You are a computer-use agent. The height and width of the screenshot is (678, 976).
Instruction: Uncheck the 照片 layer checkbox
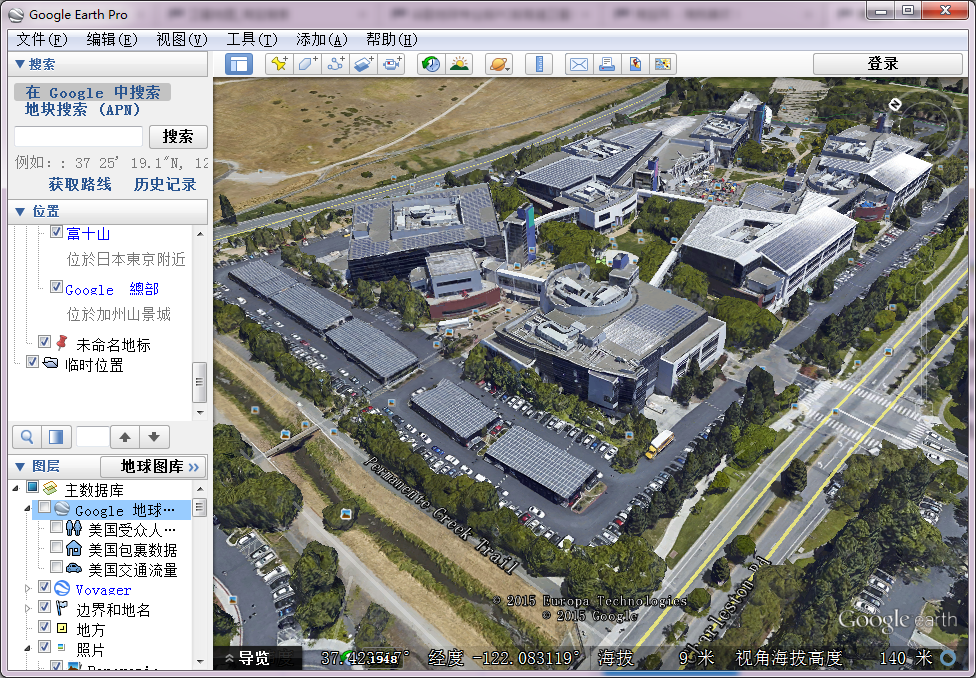(44, 646)
